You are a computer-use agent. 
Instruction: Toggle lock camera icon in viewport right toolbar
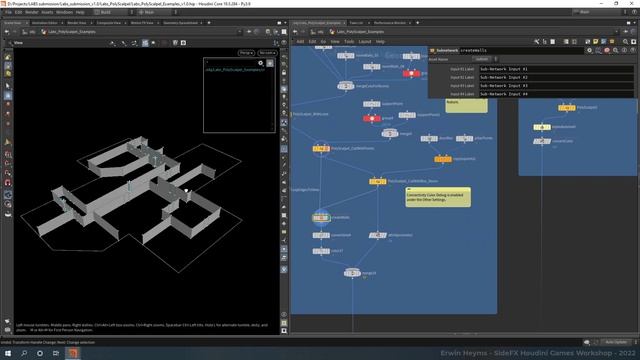click(x=284, y=72)
